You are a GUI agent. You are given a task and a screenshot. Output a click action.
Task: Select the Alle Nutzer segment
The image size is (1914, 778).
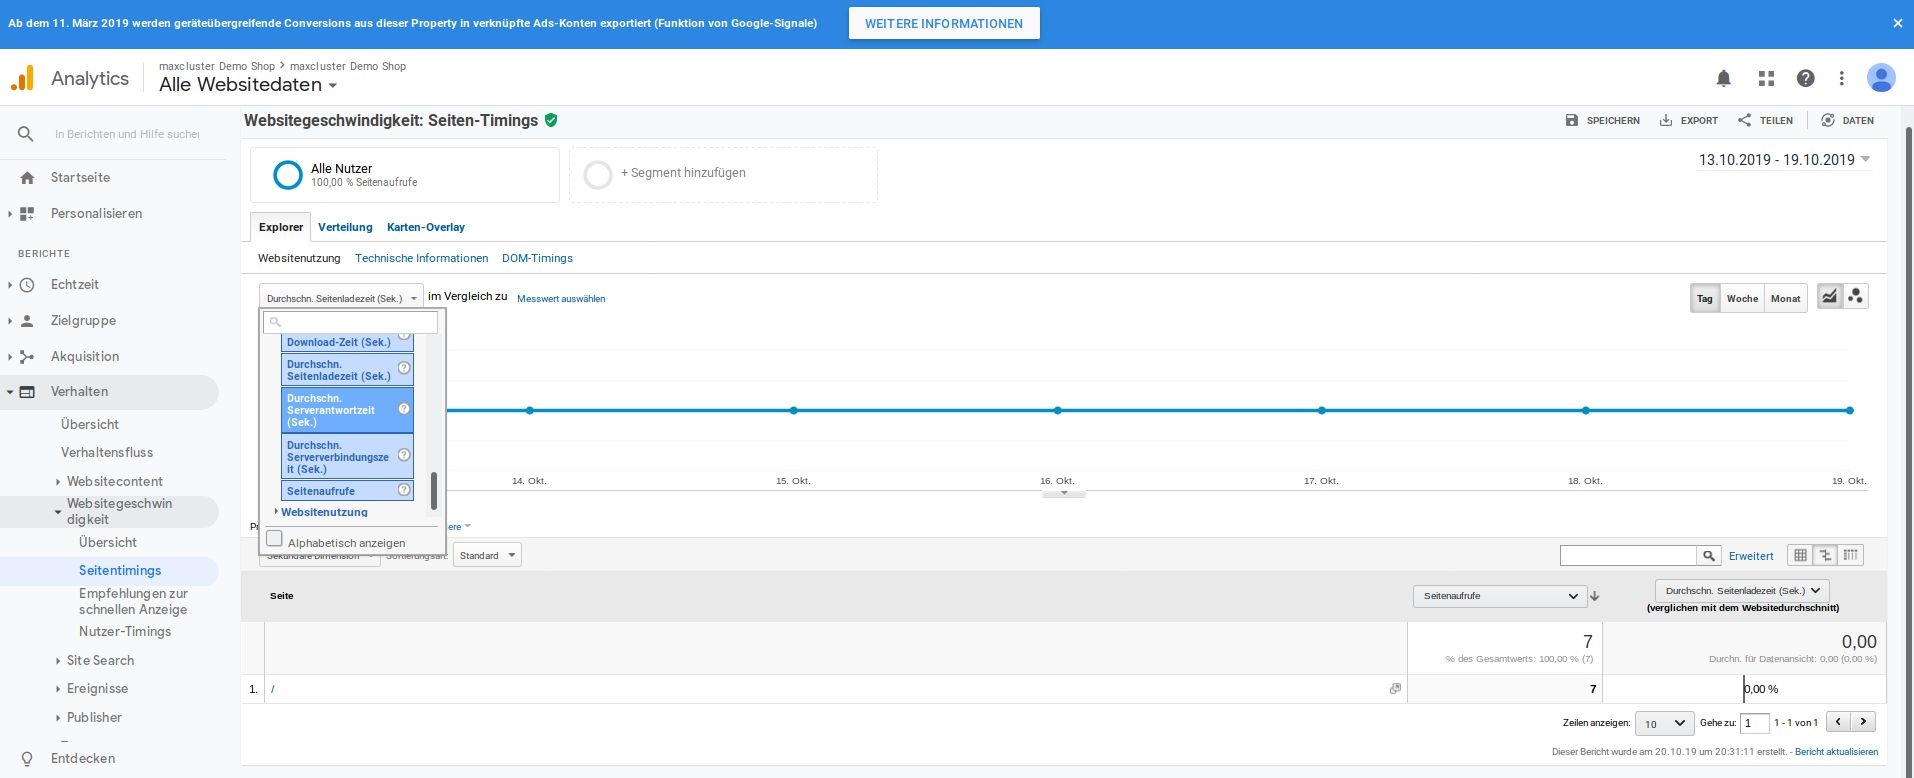coord(405,175)
